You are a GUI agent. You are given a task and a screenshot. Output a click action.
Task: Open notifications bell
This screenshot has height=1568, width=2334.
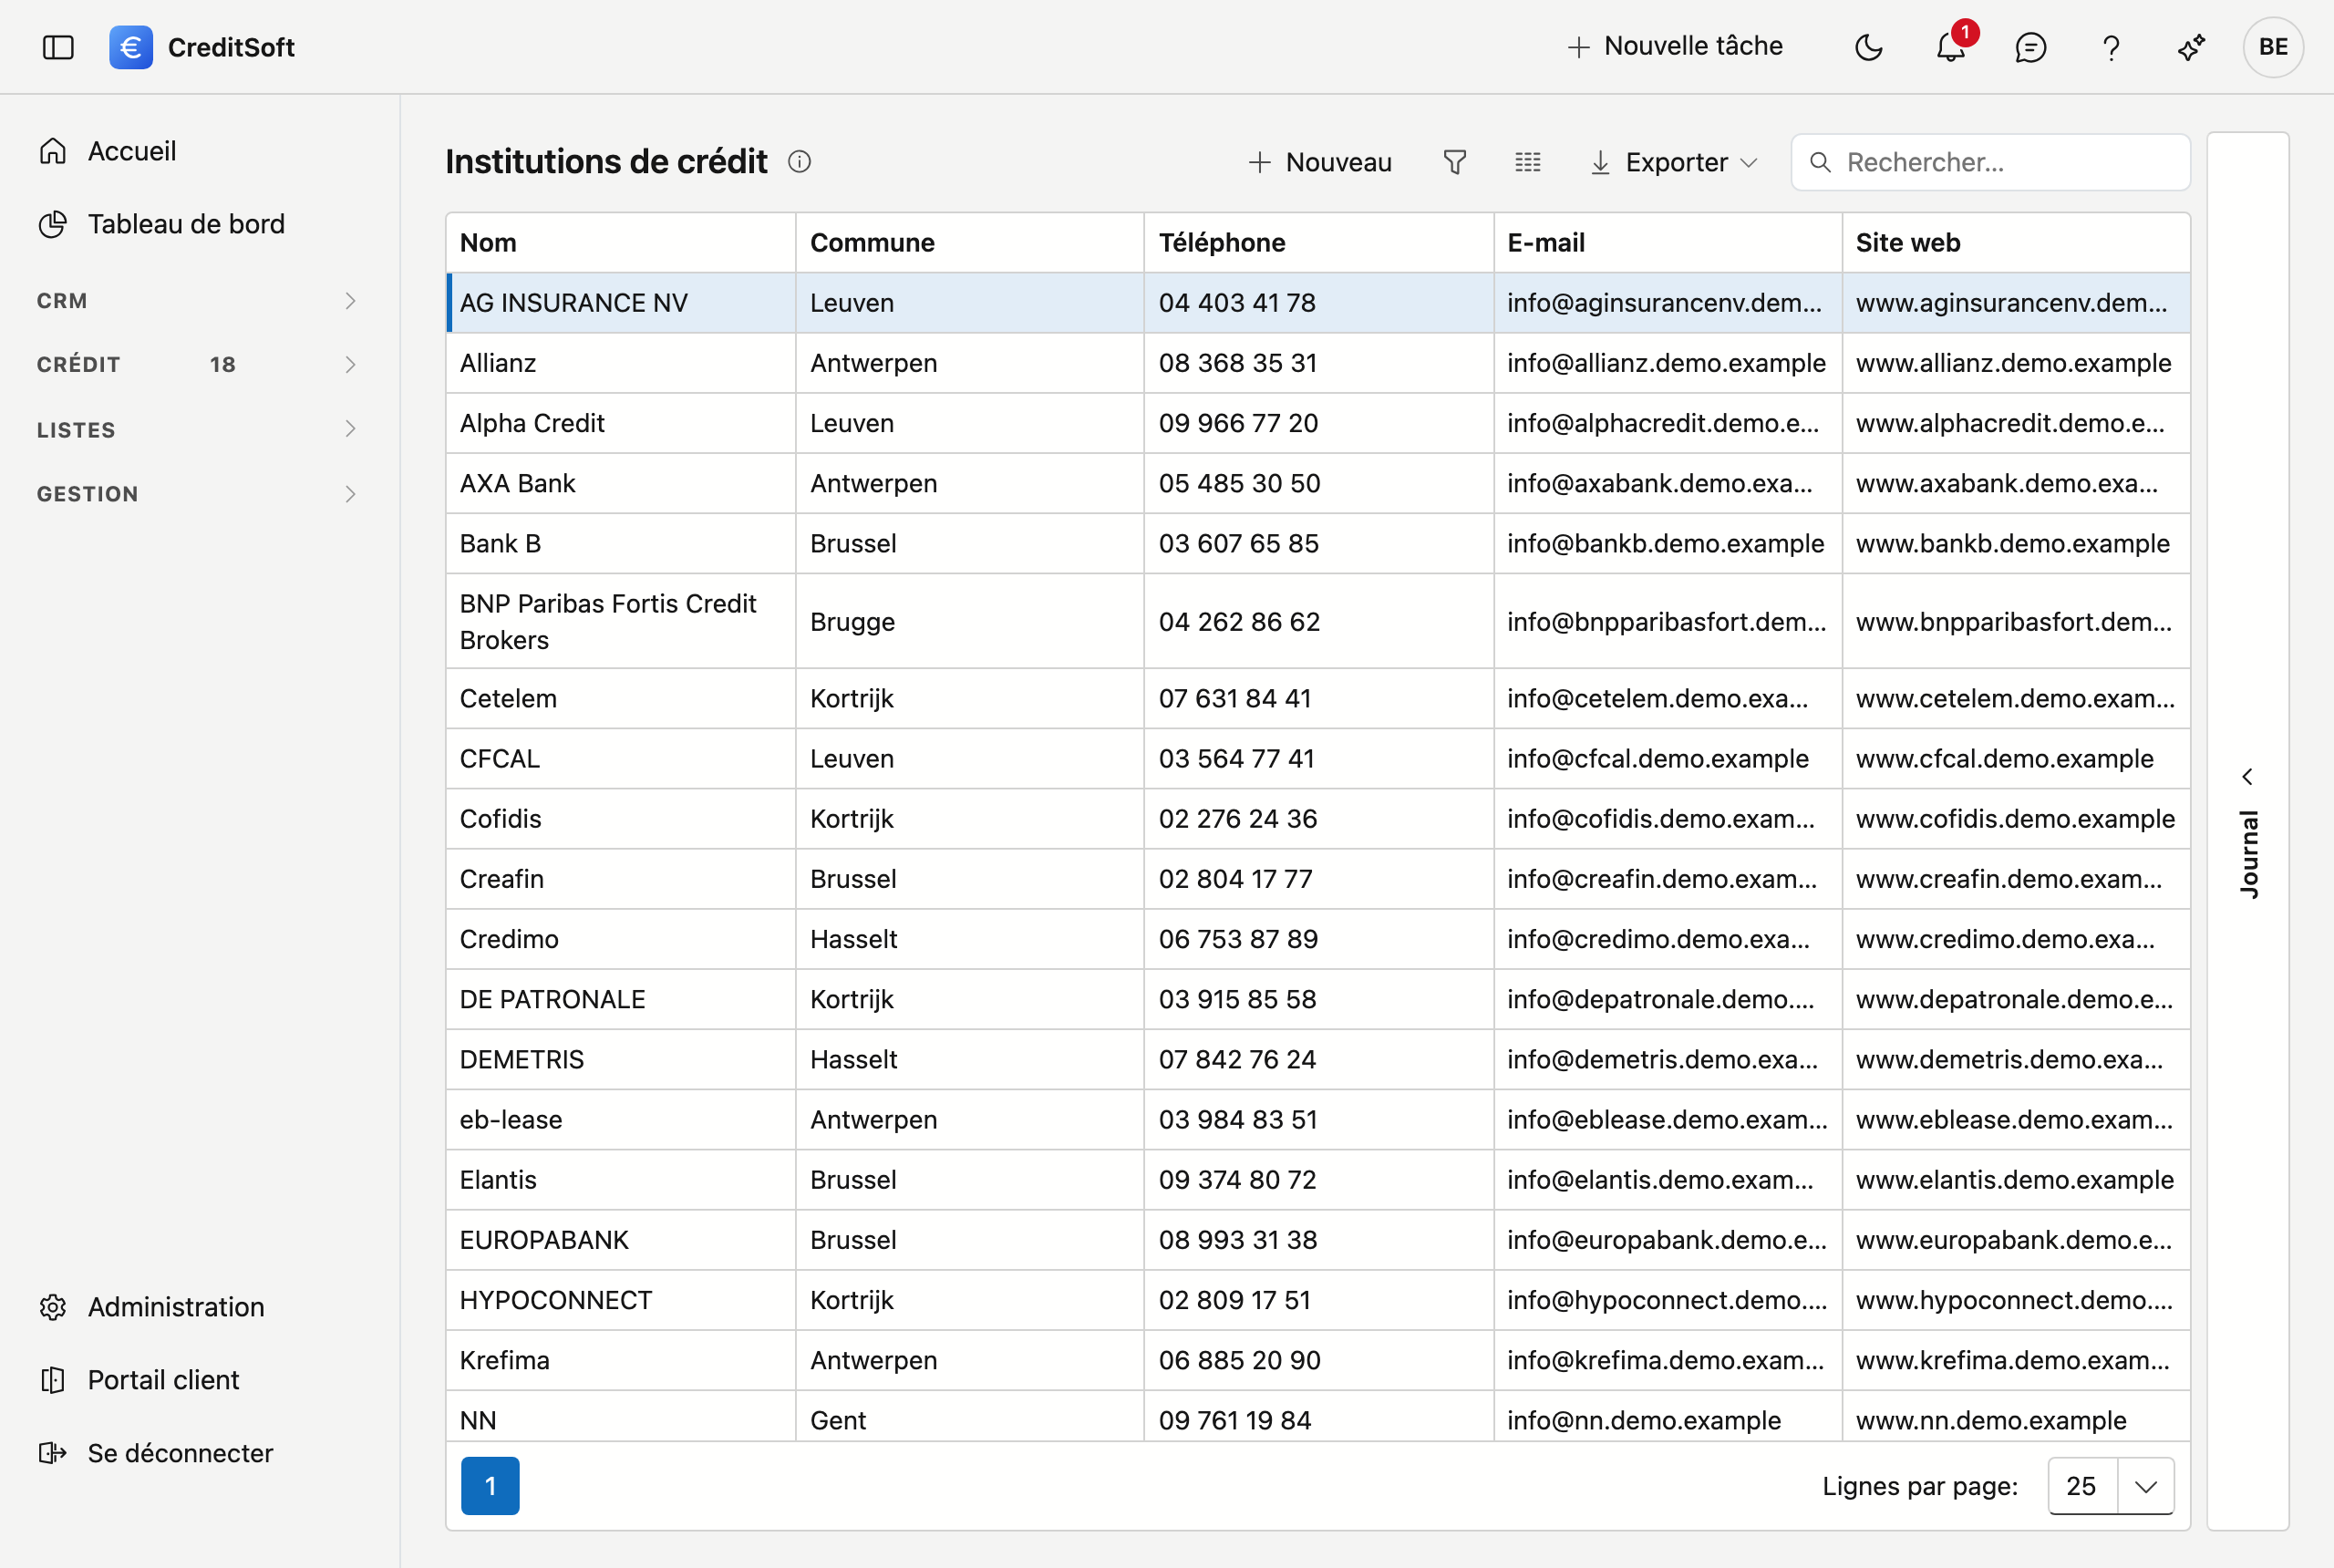(x=1950, y=47)
